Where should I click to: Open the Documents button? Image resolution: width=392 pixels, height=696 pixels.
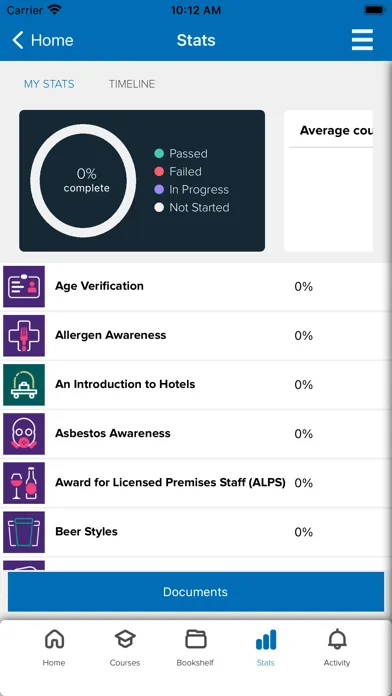point(196,592)
